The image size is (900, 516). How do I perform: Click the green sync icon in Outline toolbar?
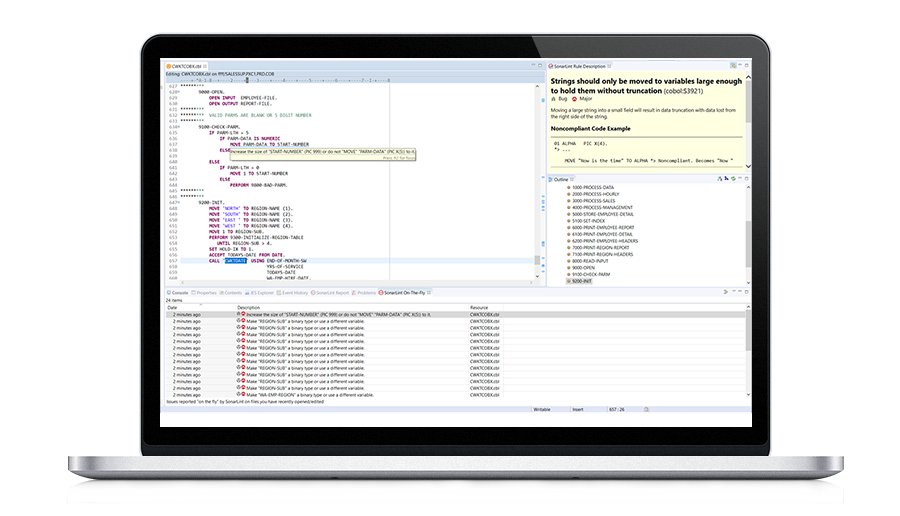click(733, 179)
